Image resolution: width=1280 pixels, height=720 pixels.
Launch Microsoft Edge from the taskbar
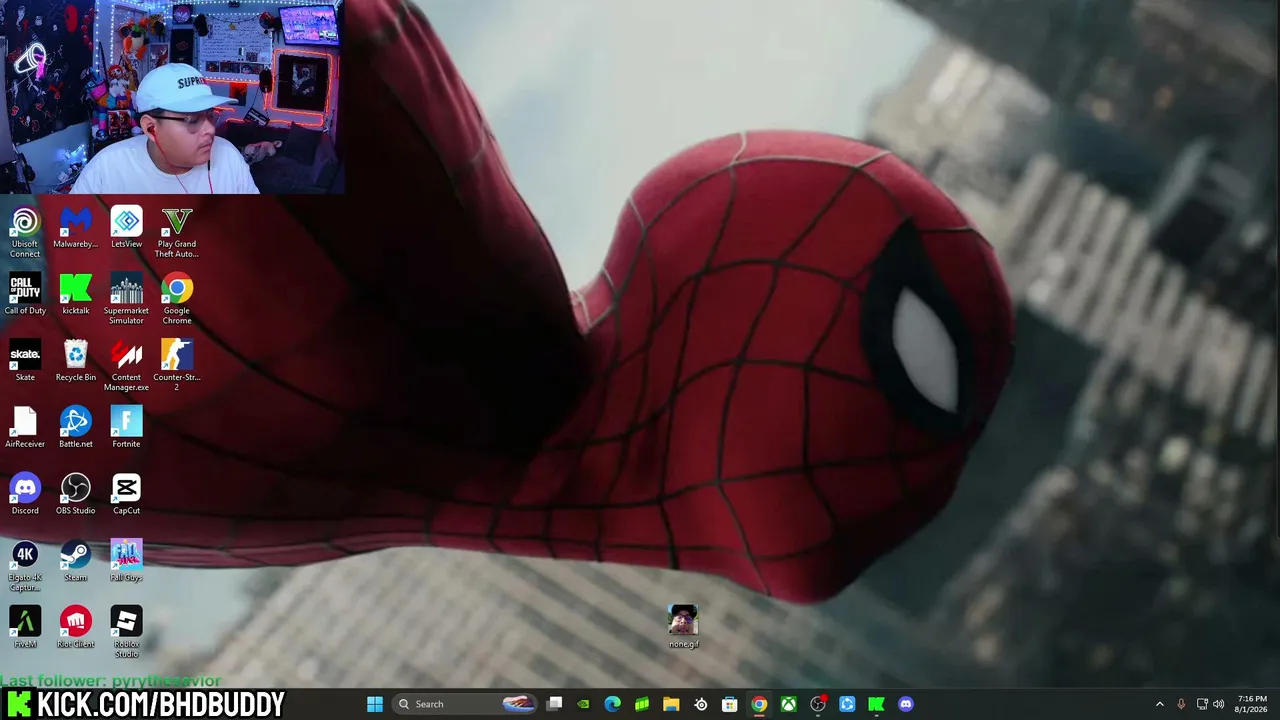613,704
